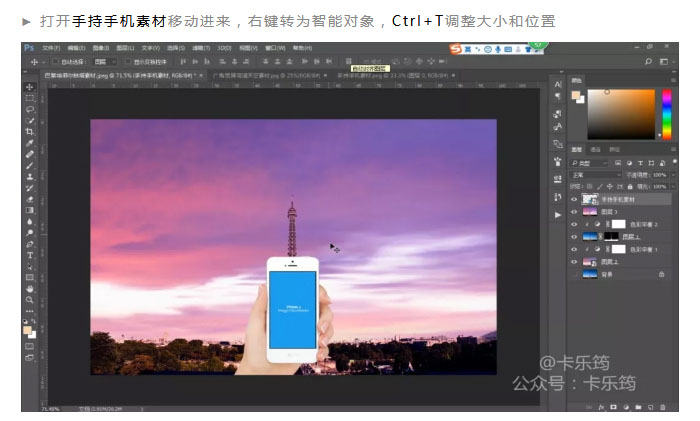Select the Move tool in toolbar
The width and height of the screenshot is (700, 421).
29,87
